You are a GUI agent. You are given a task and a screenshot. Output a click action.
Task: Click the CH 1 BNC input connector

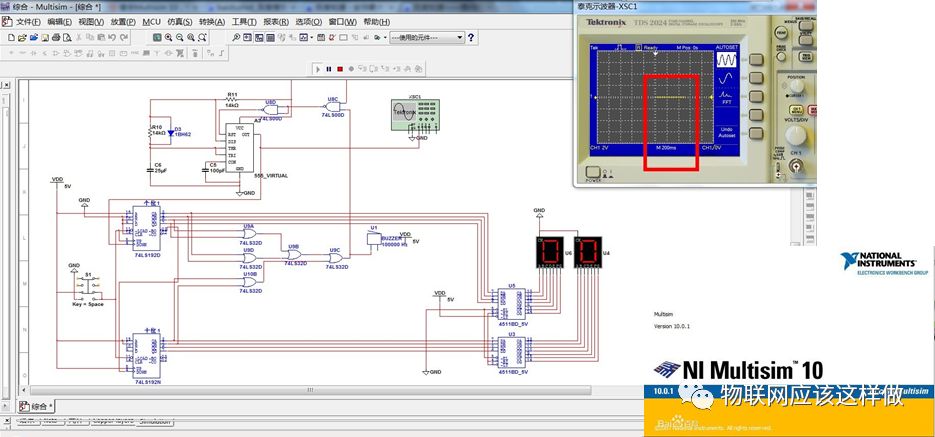(x=795, y=166)
